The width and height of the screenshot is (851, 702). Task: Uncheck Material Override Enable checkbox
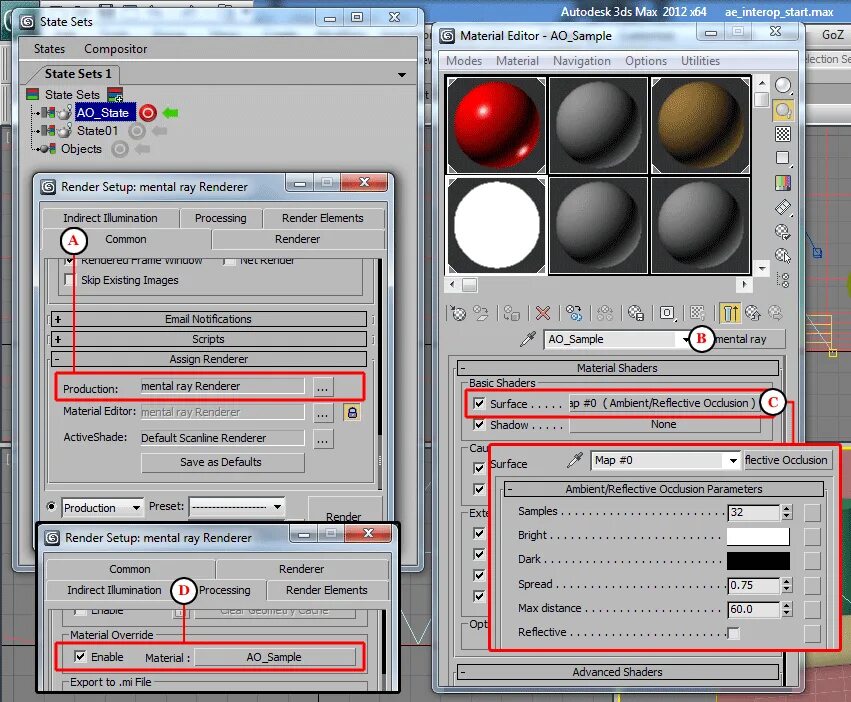point(80,656)
